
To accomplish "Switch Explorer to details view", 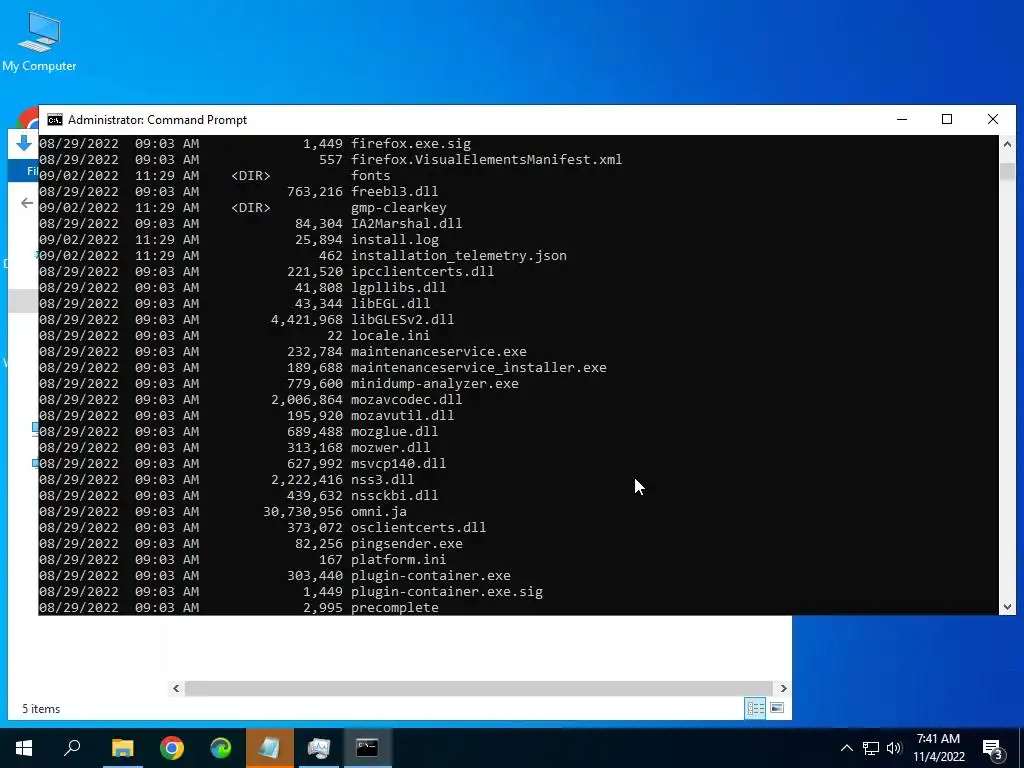I will (756, 708).
